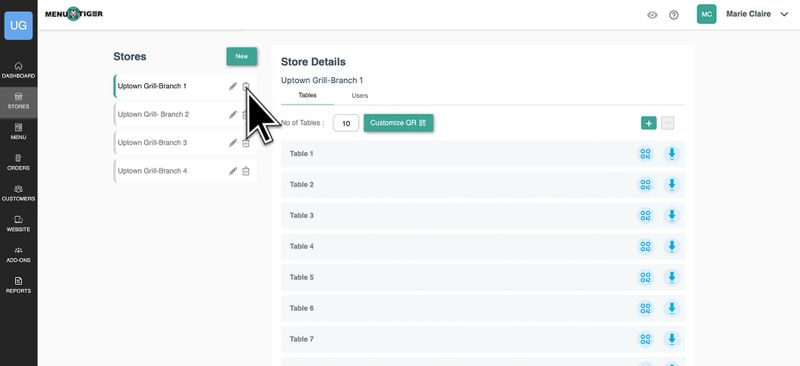Expand the Marie Claire account dropdown

pyautogui.click(x=784, y=15)
